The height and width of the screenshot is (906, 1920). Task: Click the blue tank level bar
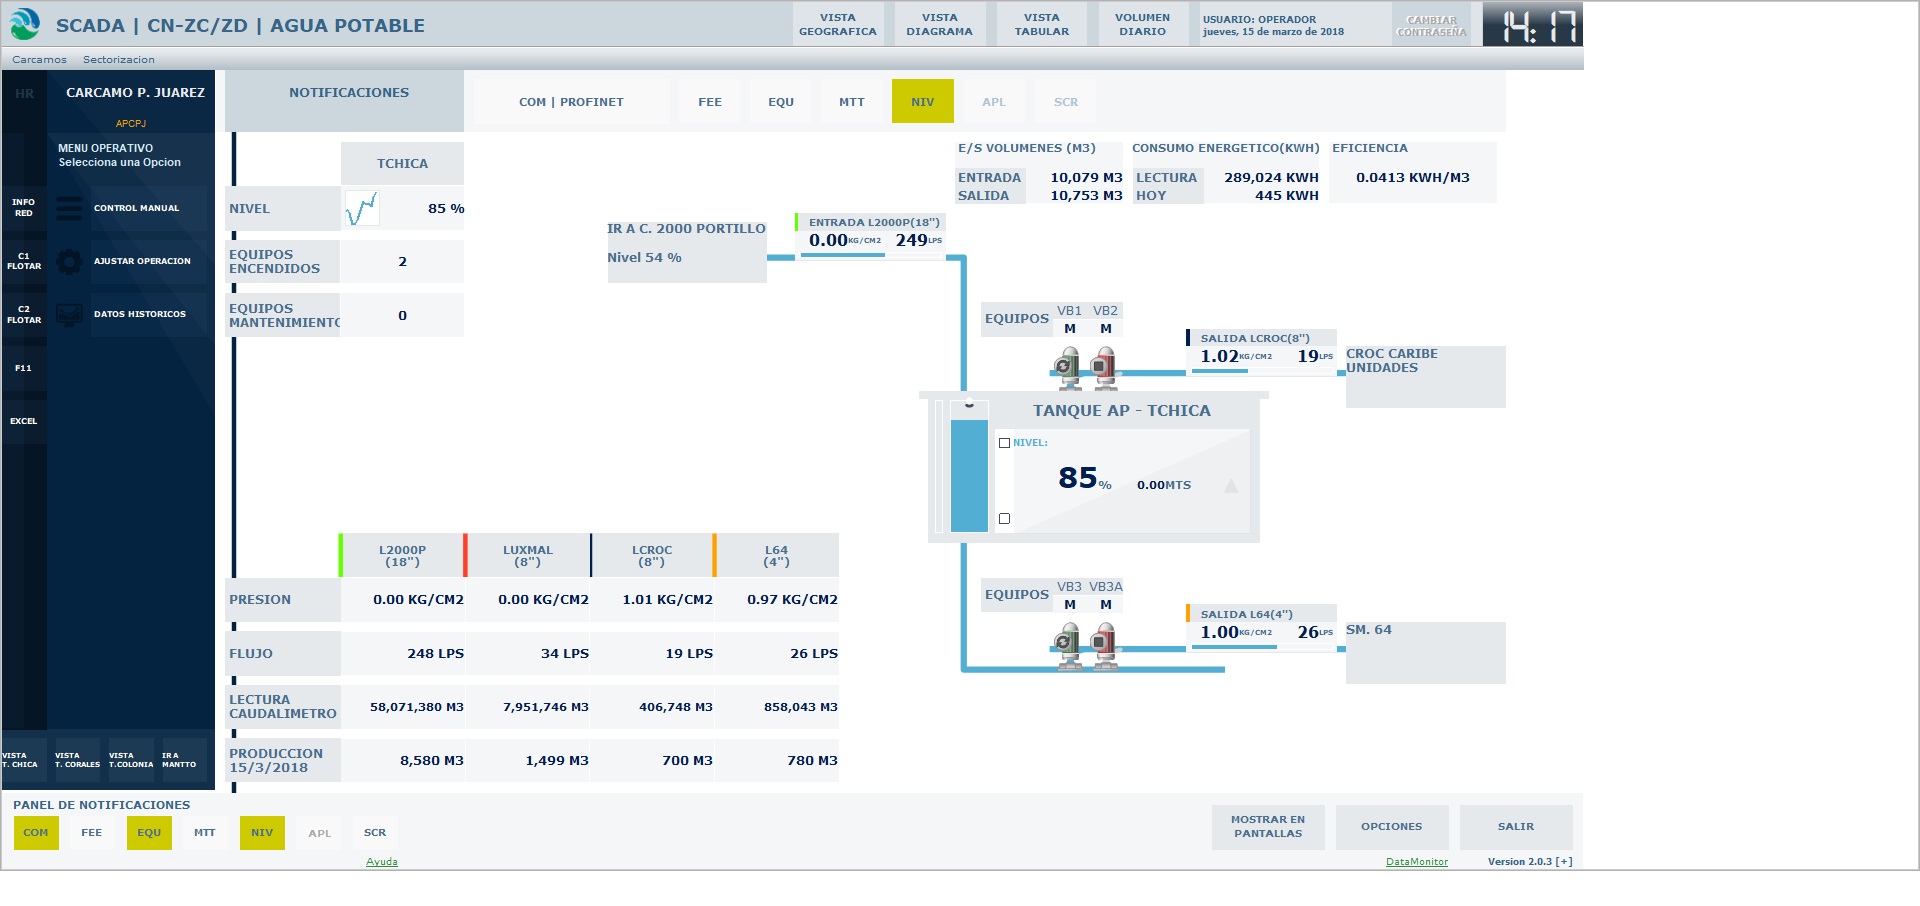point(968,475)
